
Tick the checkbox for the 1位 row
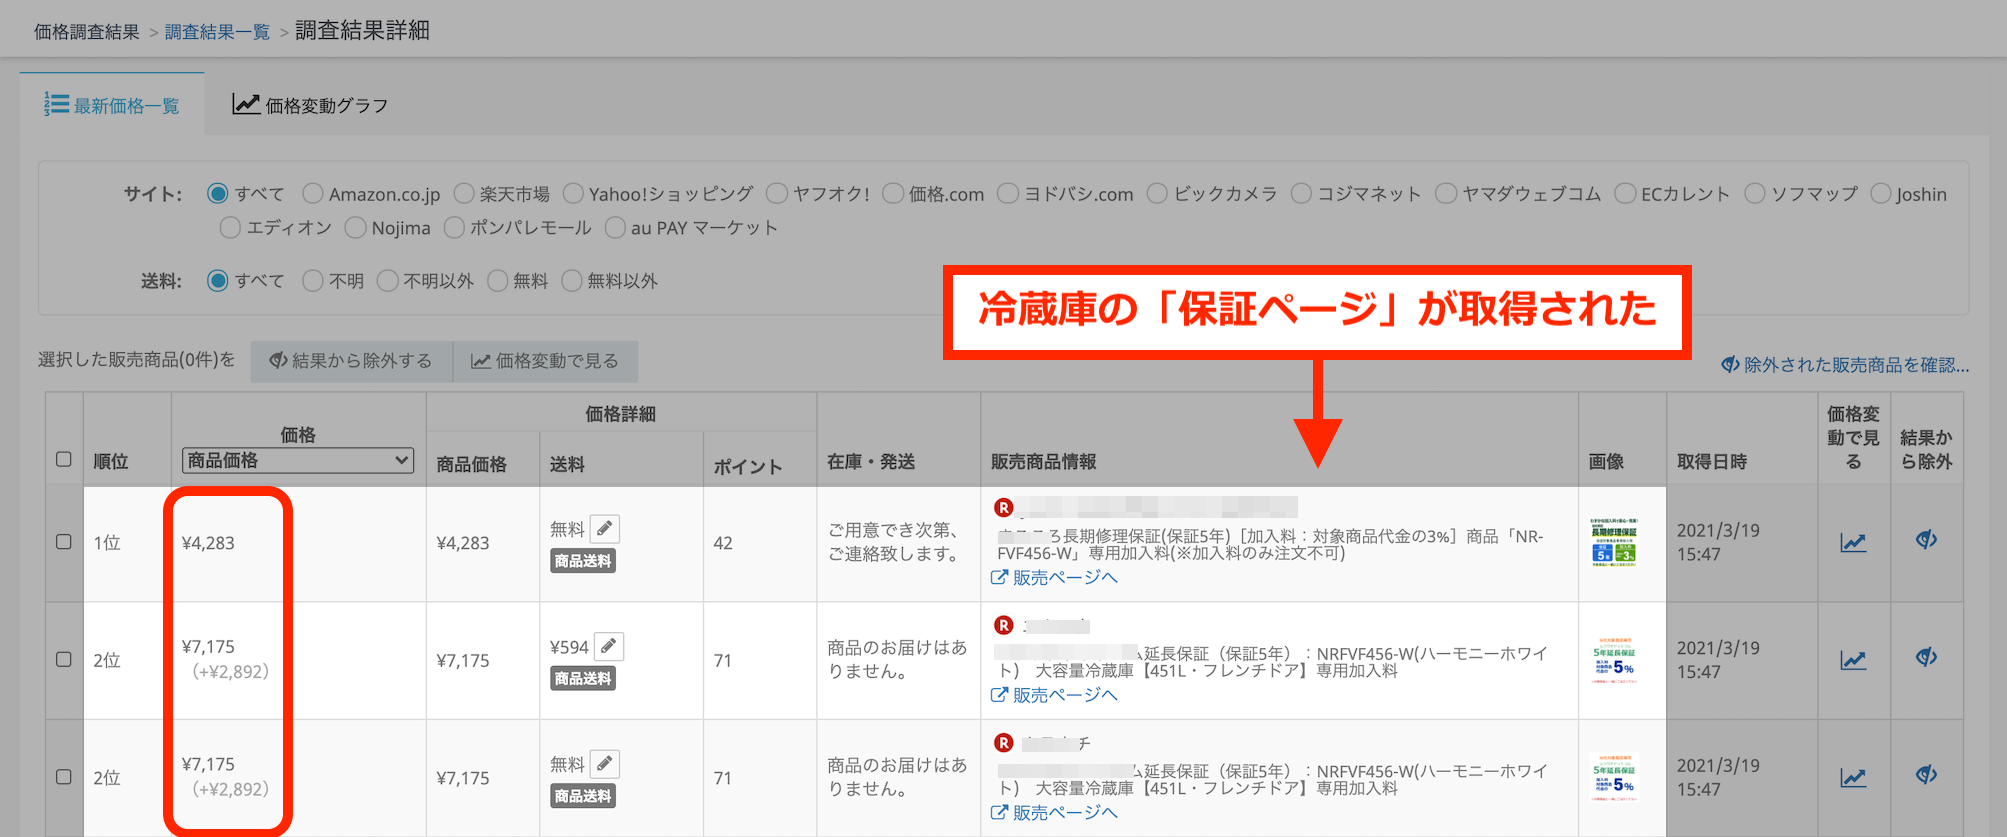pos(64,542)
